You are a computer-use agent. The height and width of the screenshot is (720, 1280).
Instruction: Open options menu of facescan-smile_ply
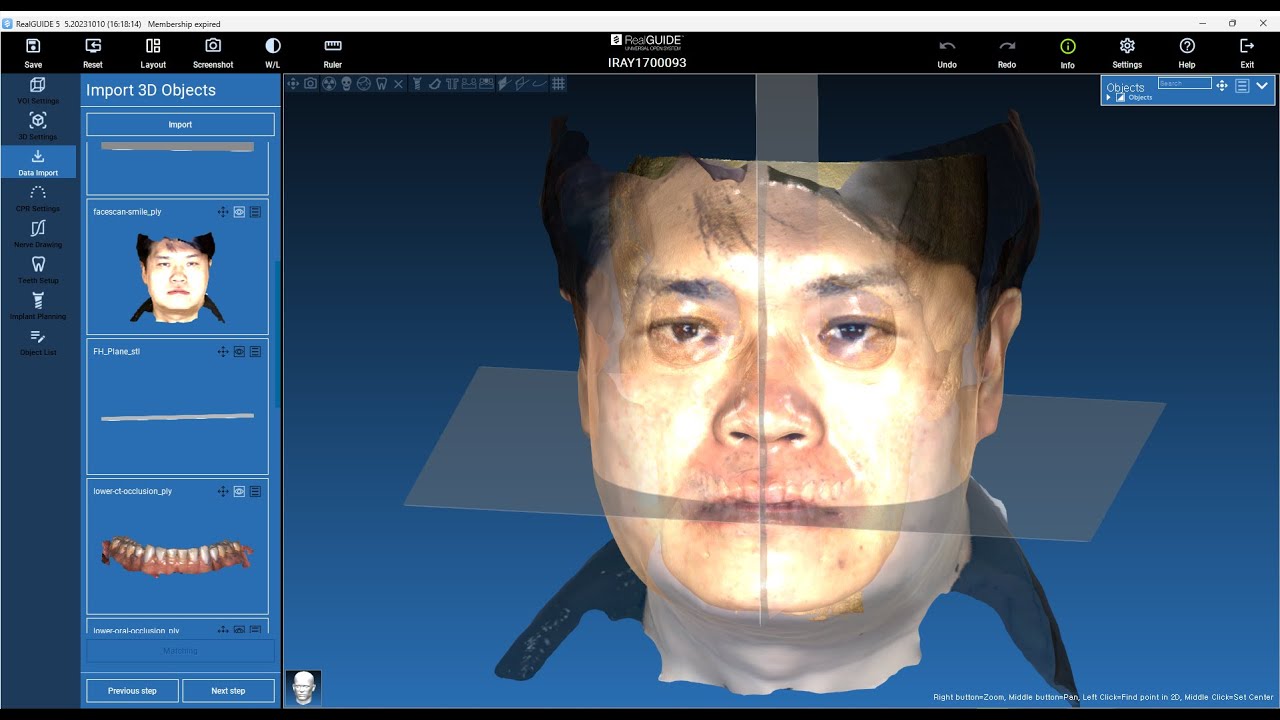(255, 212)
